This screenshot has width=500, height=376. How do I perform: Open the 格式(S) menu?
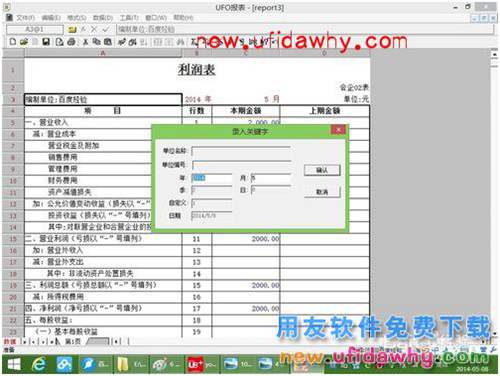click(77, 18)
